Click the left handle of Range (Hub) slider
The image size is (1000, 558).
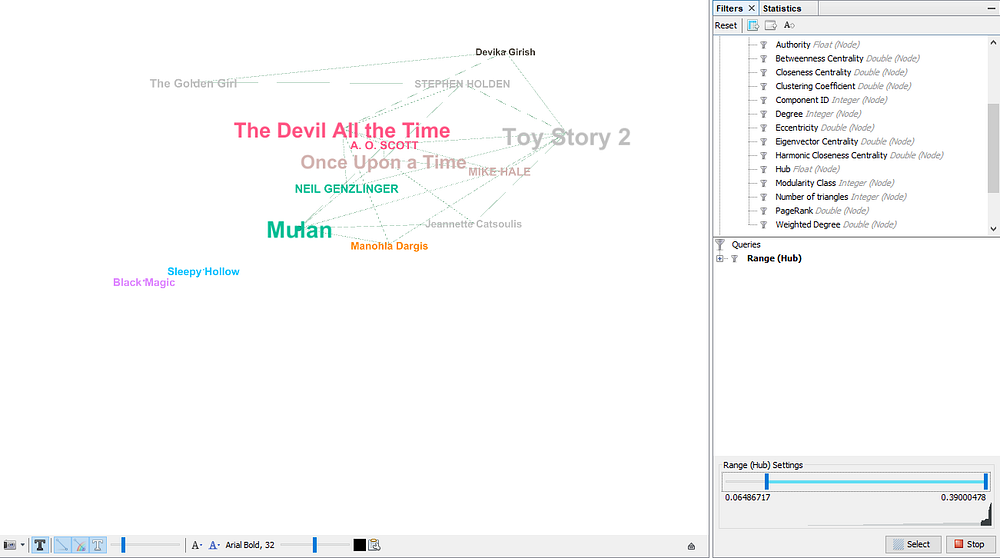click(767, 481)
